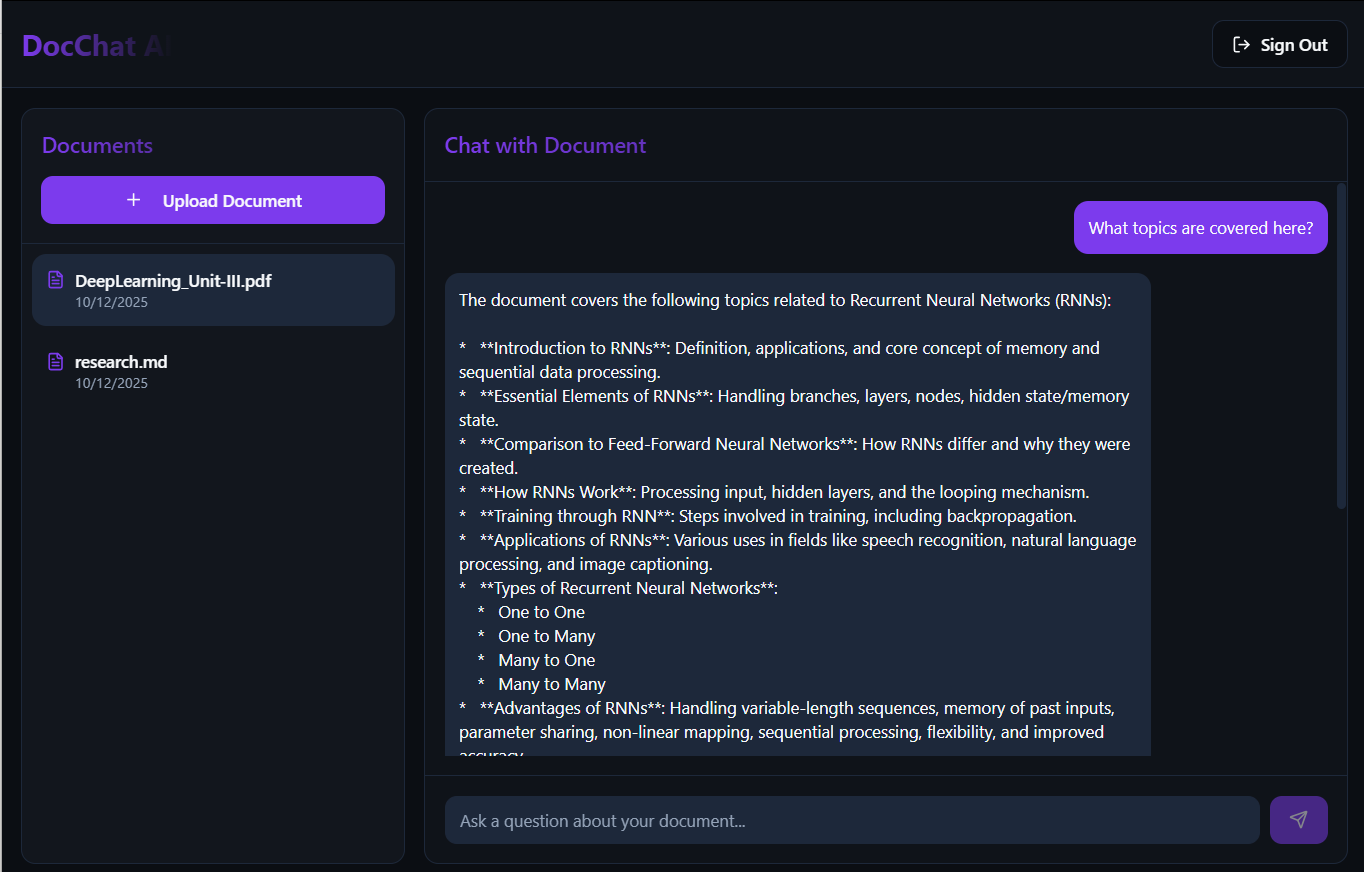Click the 'Essential Elements of RNNs' bullet text

[794, 408]
